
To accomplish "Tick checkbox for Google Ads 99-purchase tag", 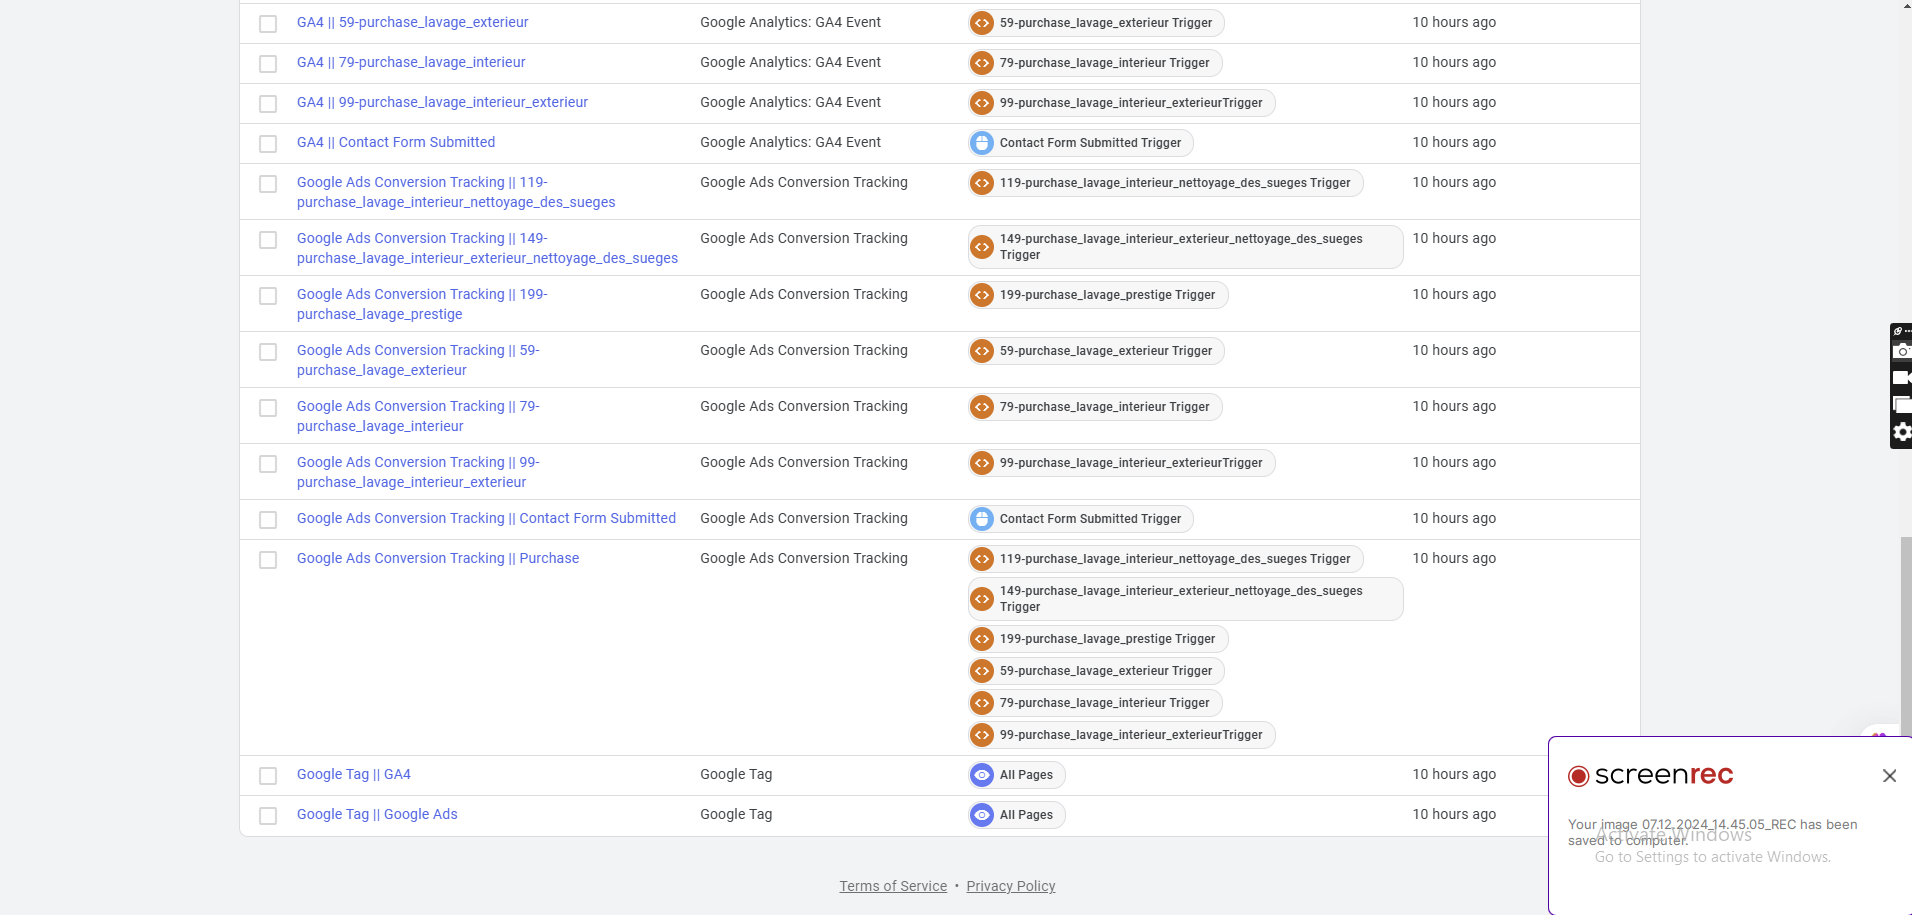I will coord(268,464).
